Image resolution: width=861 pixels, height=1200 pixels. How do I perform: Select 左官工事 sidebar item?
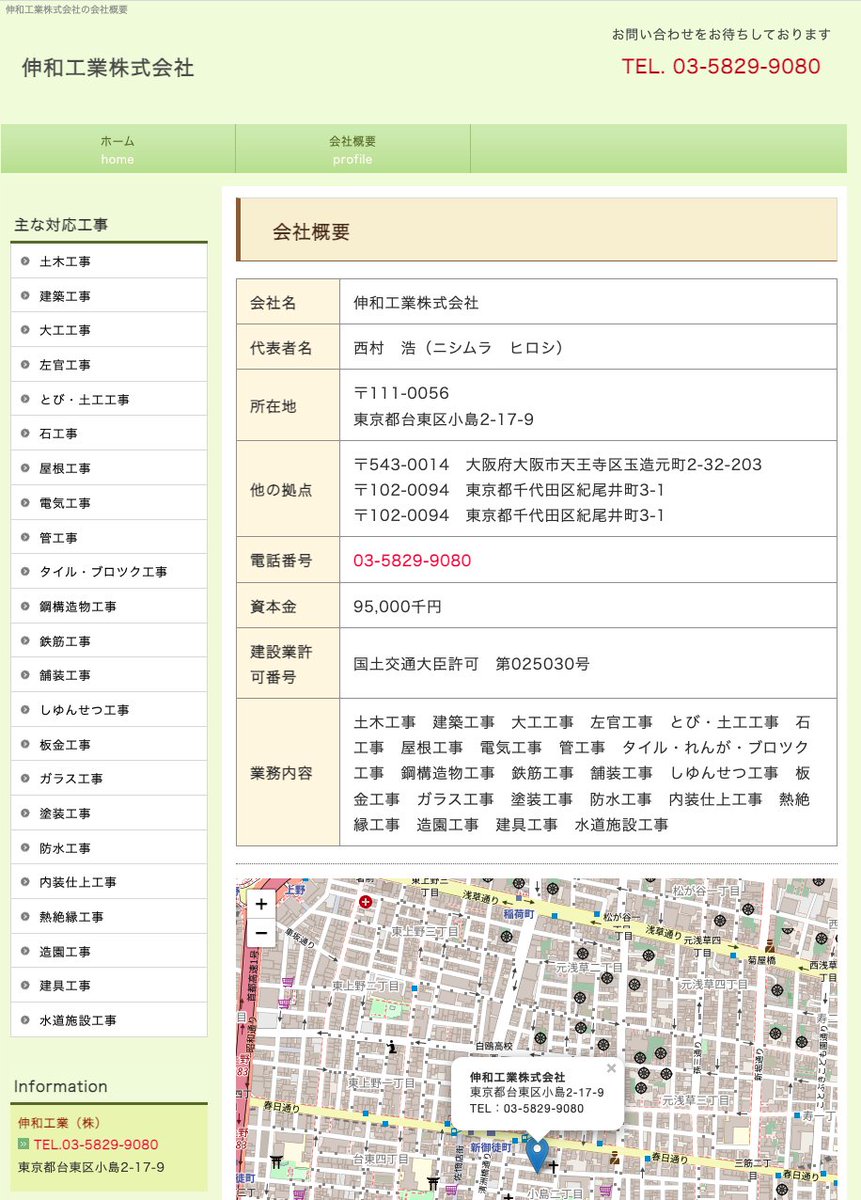coord(109,365)
